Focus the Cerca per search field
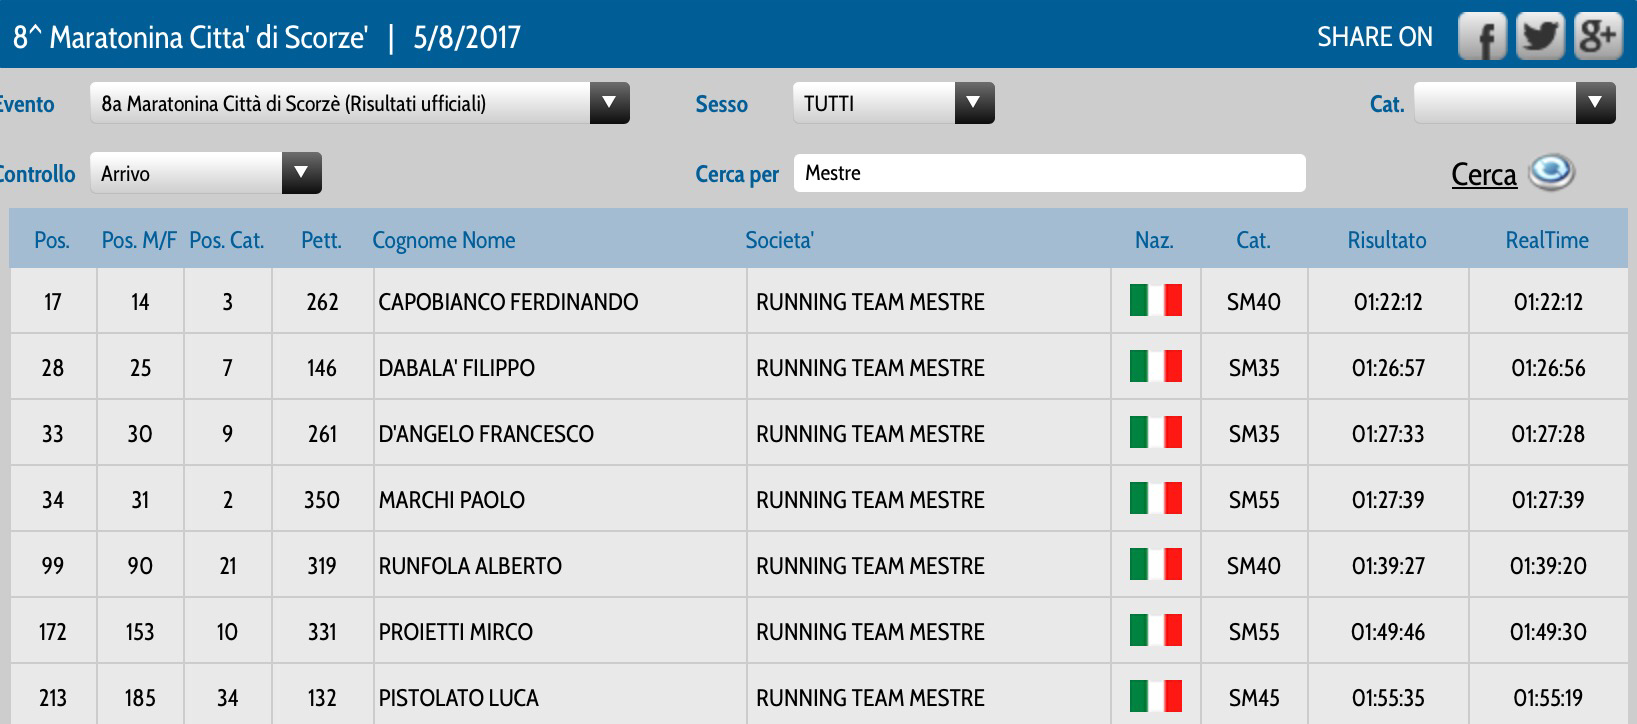1637x724 pixels. (1048, 173)
